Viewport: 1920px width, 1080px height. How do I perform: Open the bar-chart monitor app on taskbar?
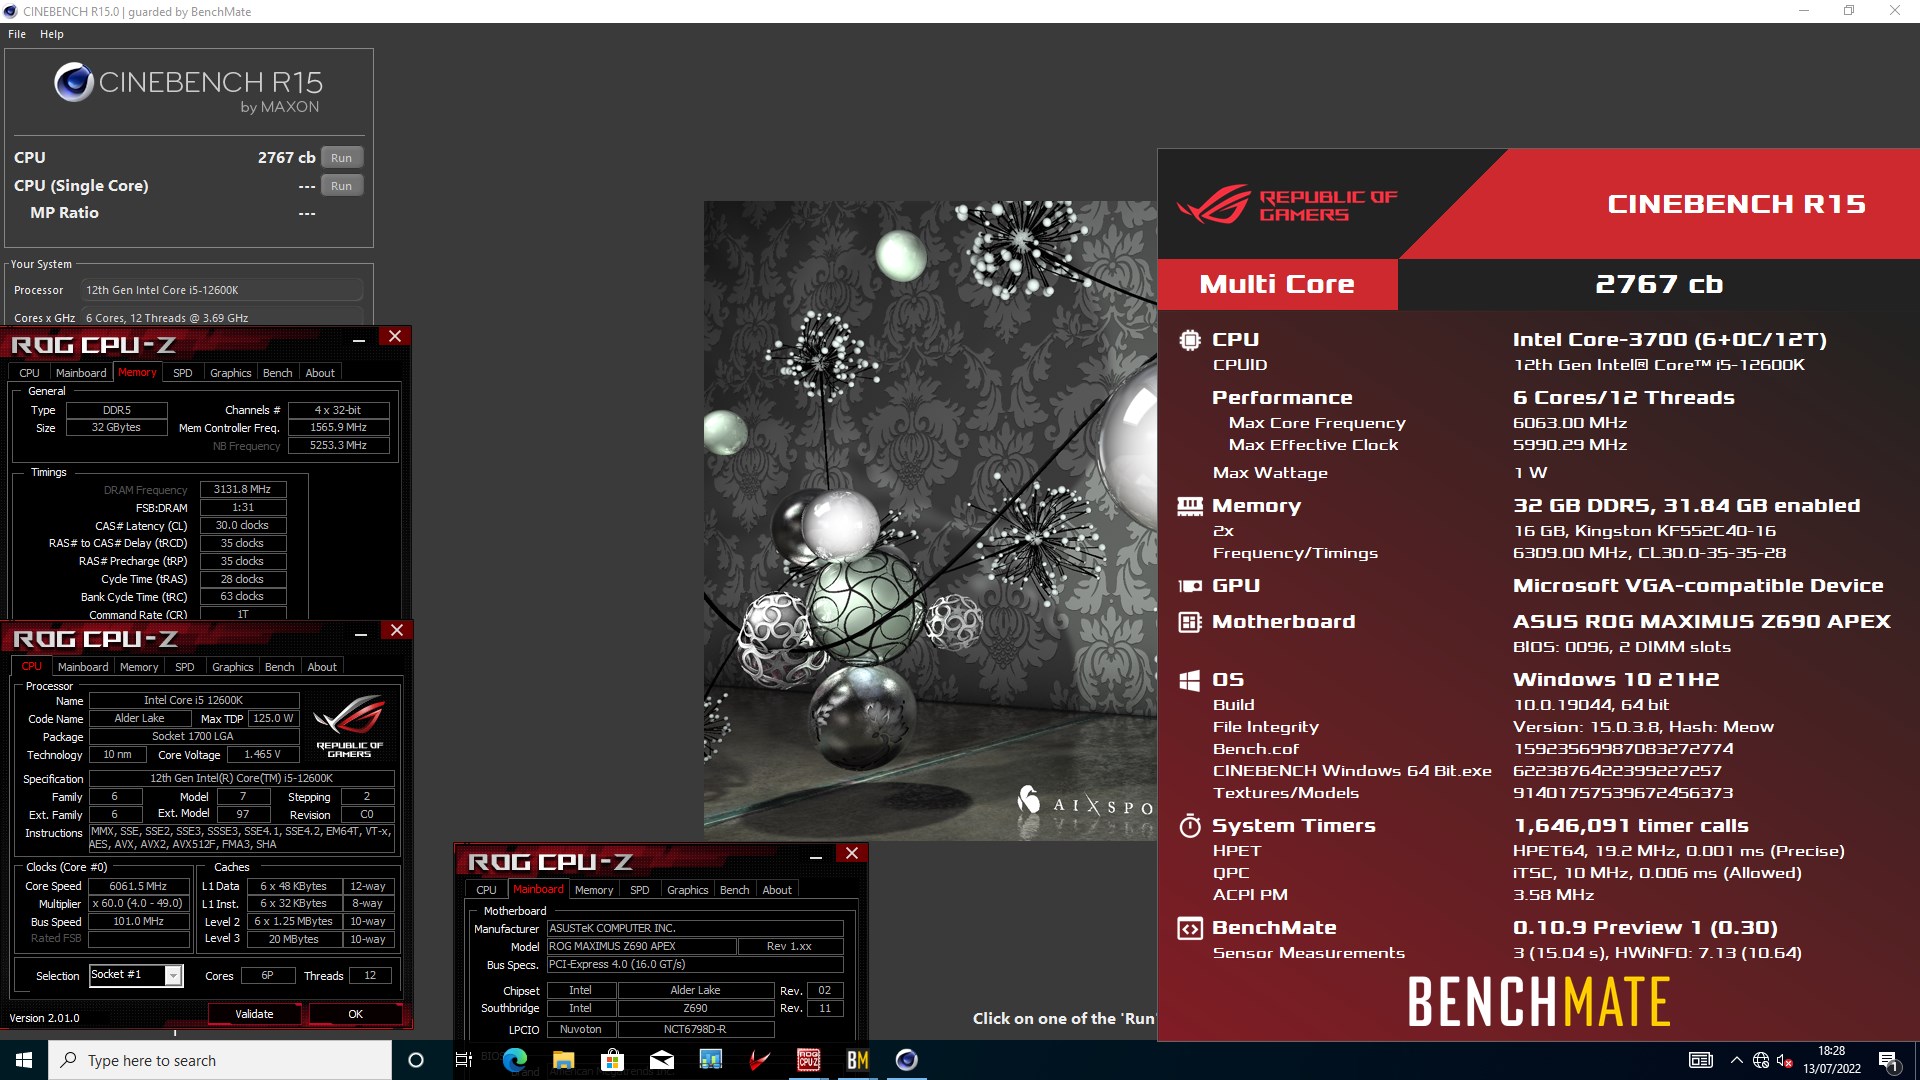[711, 1060]
